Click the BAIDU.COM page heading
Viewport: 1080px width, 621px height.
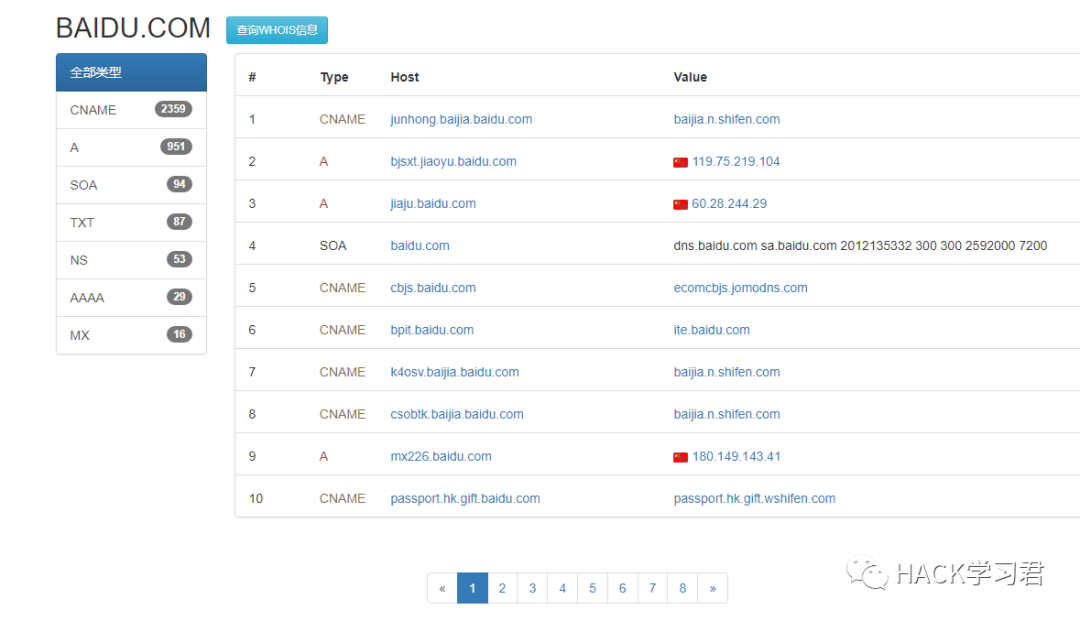pyautogui.click(x=133, y=28)
